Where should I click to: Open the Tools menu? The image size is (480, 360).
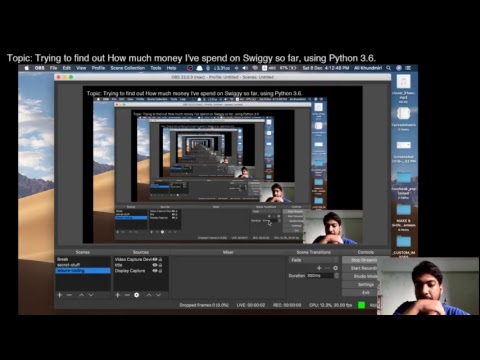156,68
